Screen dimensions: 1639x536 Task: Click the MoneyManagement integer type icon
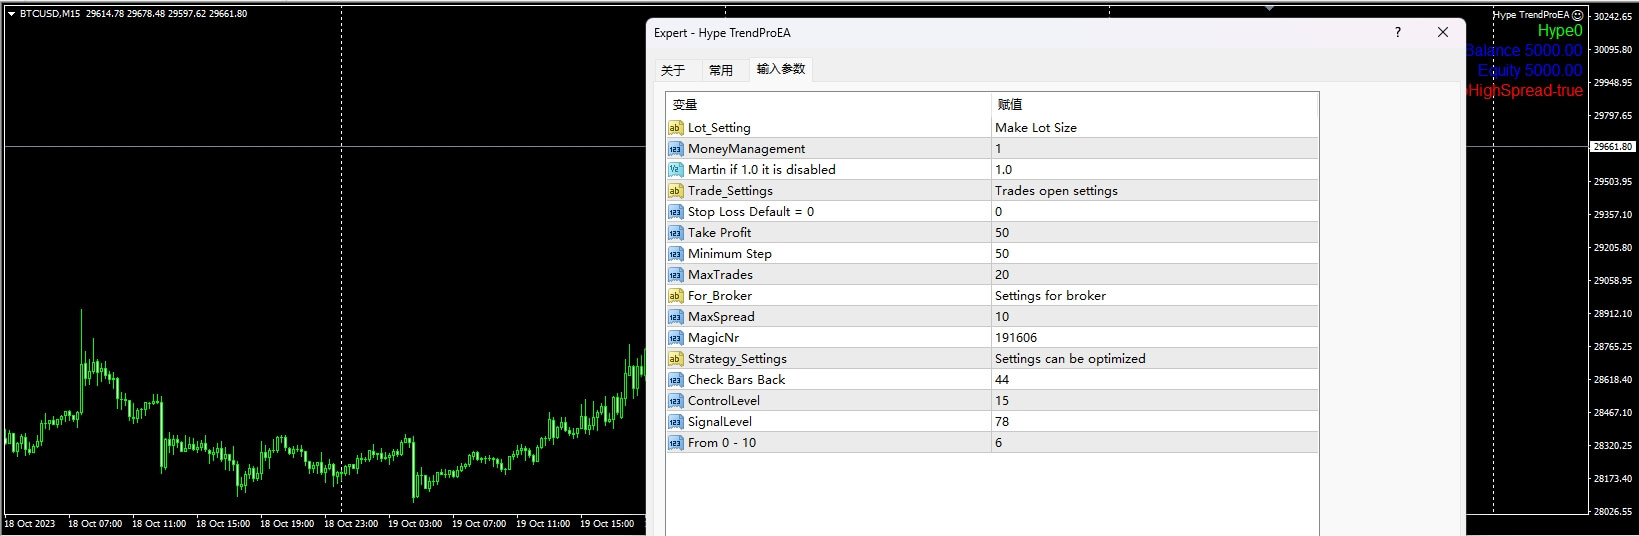[x=675, y=149]
